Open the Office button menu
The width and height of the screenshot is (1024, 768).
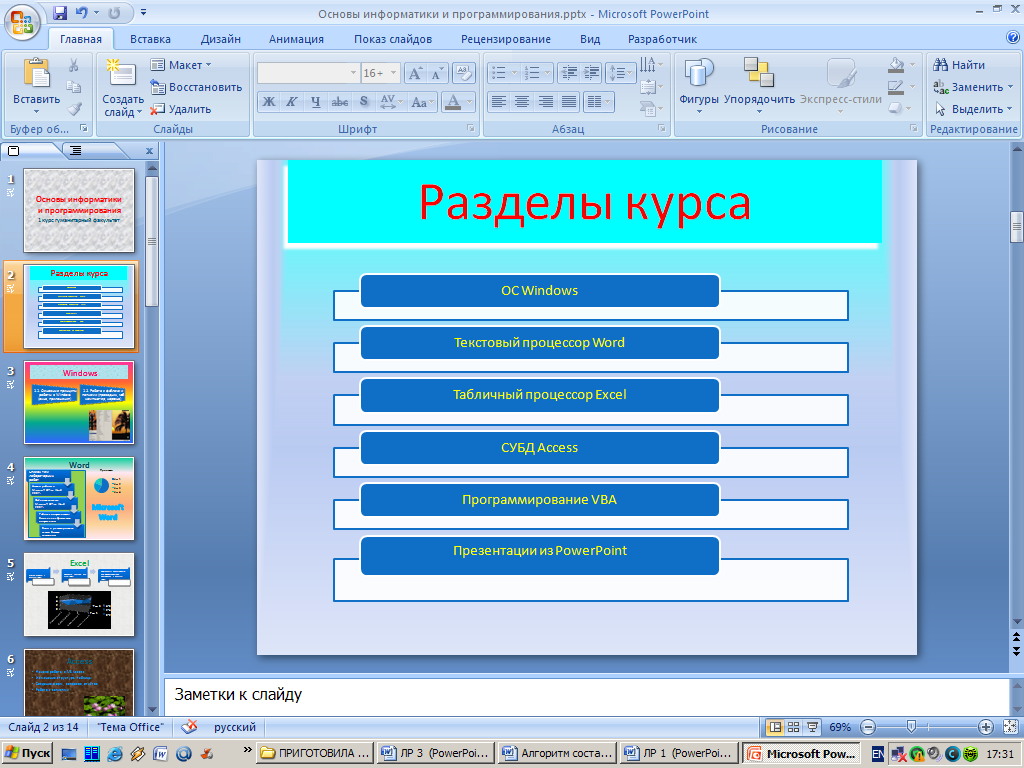22,23
